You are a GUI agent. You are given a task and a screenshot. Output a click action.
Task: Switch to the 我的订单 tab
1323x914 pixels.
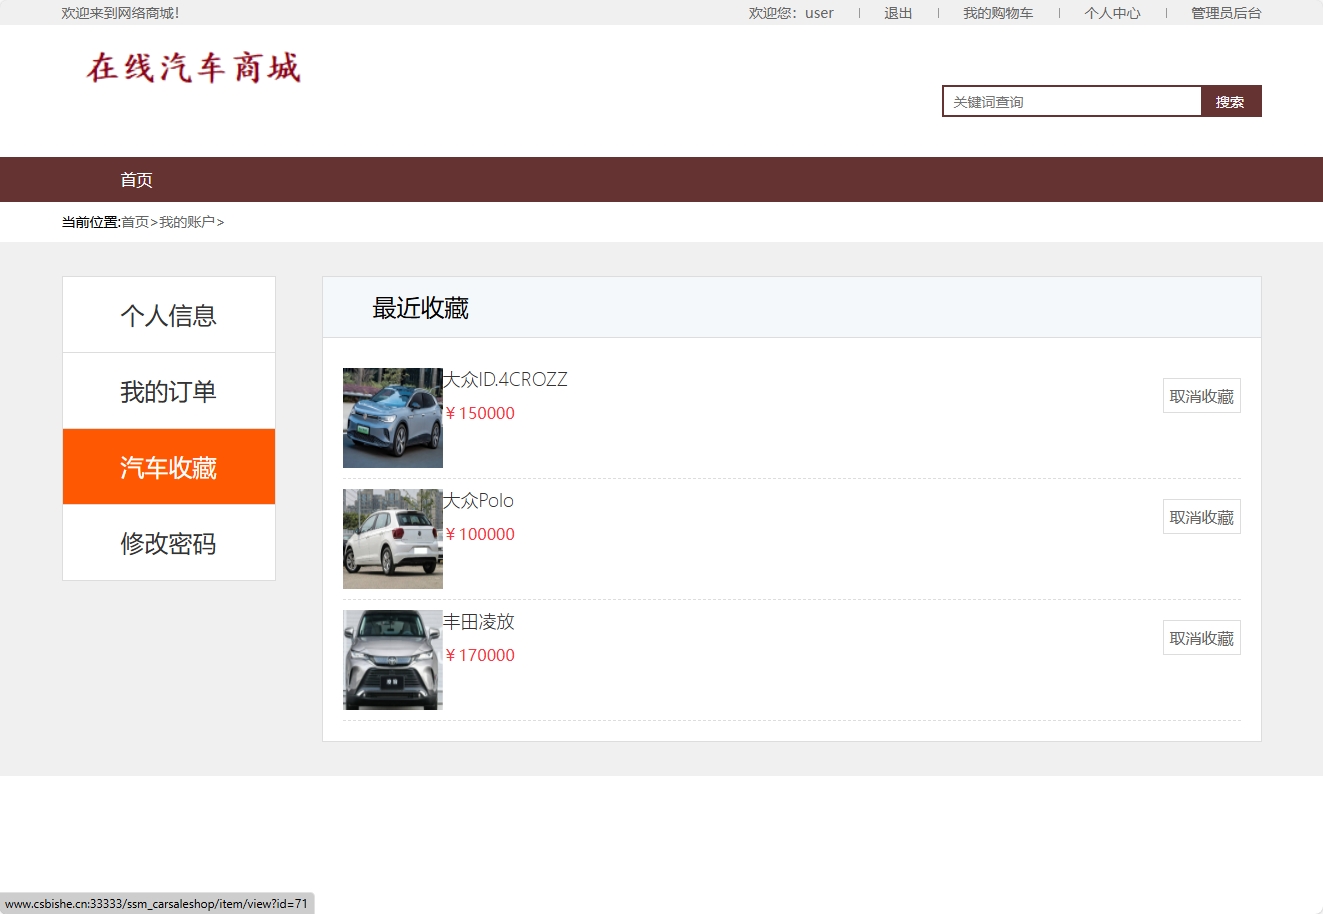tap(168, 391)
